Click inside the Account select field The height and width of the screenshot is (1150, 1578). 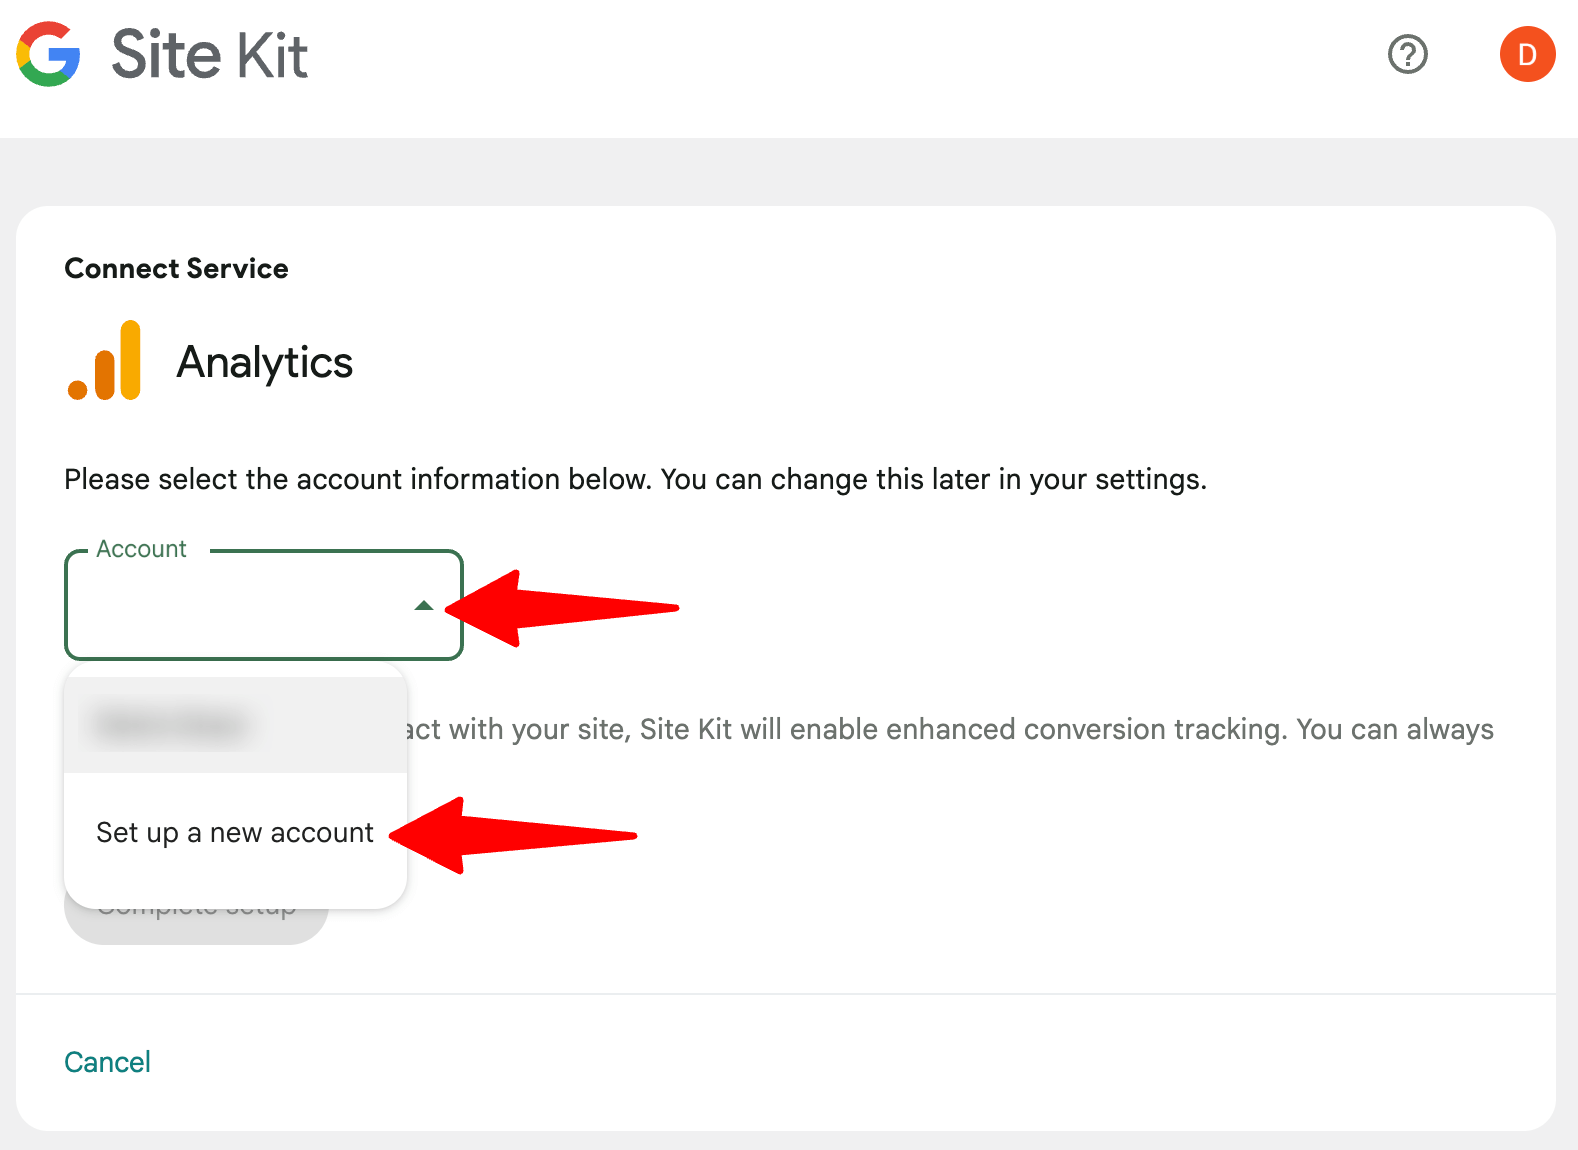click(x=264, y=605)
